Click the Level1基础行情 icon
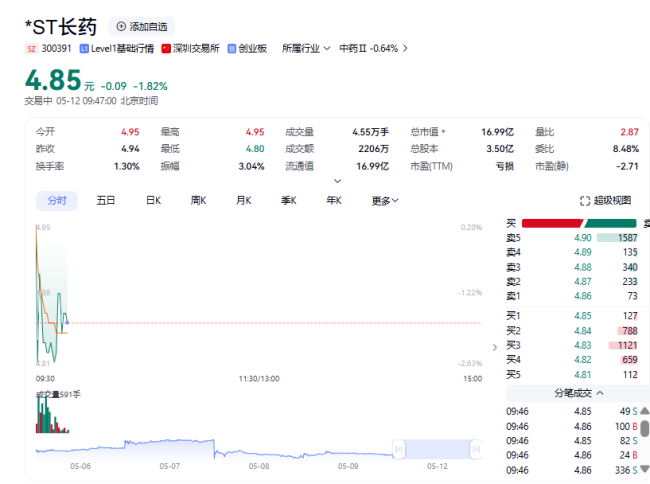650x484 pixels. click(84, 48)
